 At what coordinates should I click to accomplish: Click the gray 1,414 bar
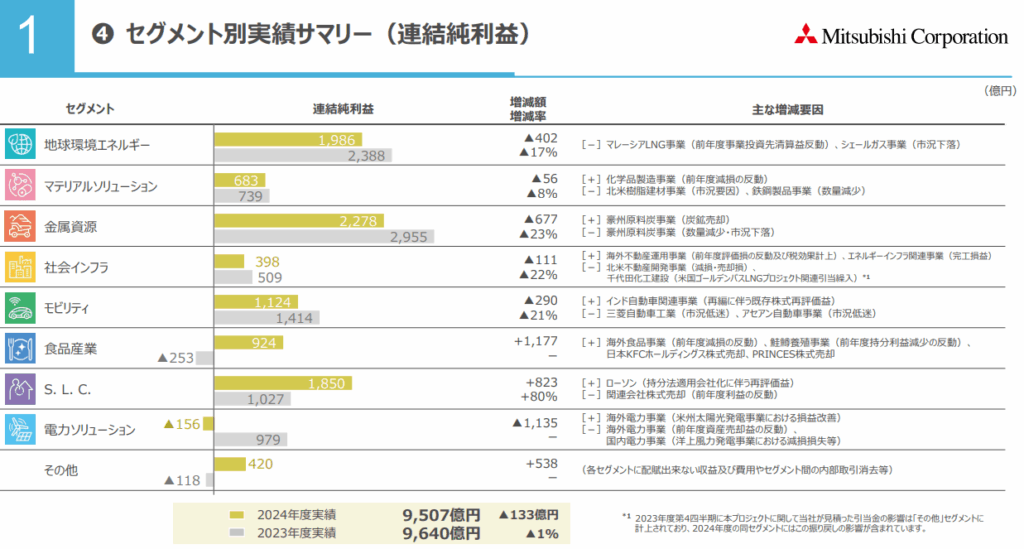click(267, 318)
